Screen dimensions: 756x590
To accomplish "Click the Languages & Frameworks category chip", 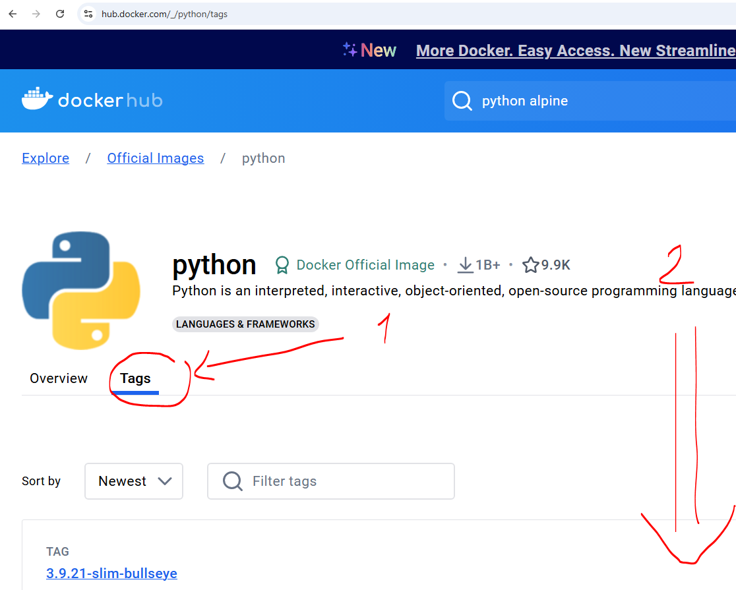I will pyautogui.click(x=245, y=324).
